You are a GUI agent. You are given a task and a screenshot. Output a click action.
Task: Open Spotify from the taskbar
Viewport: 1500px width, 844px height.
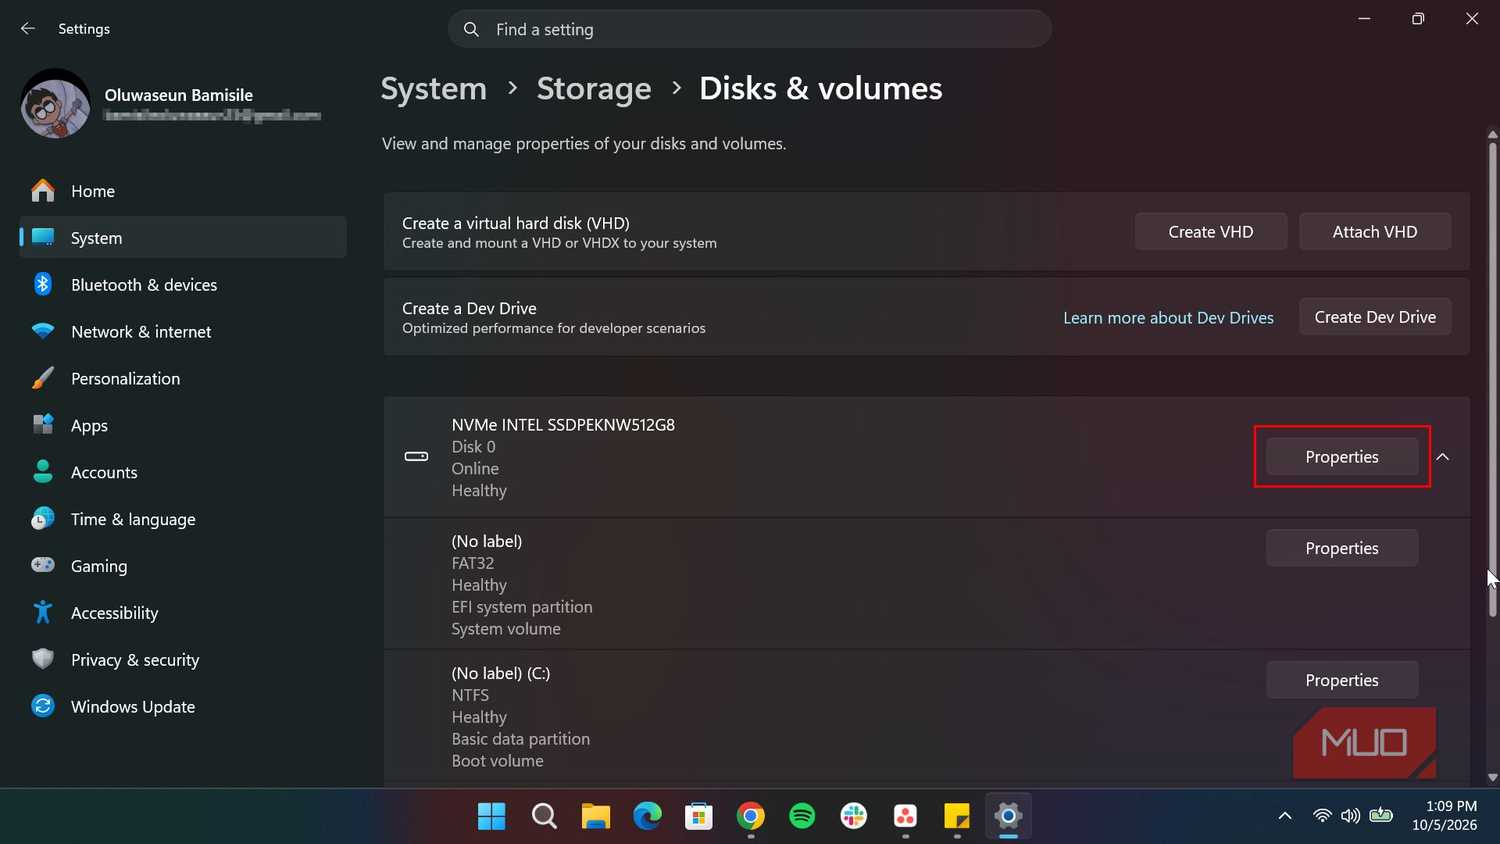click(x=802, y=817)
